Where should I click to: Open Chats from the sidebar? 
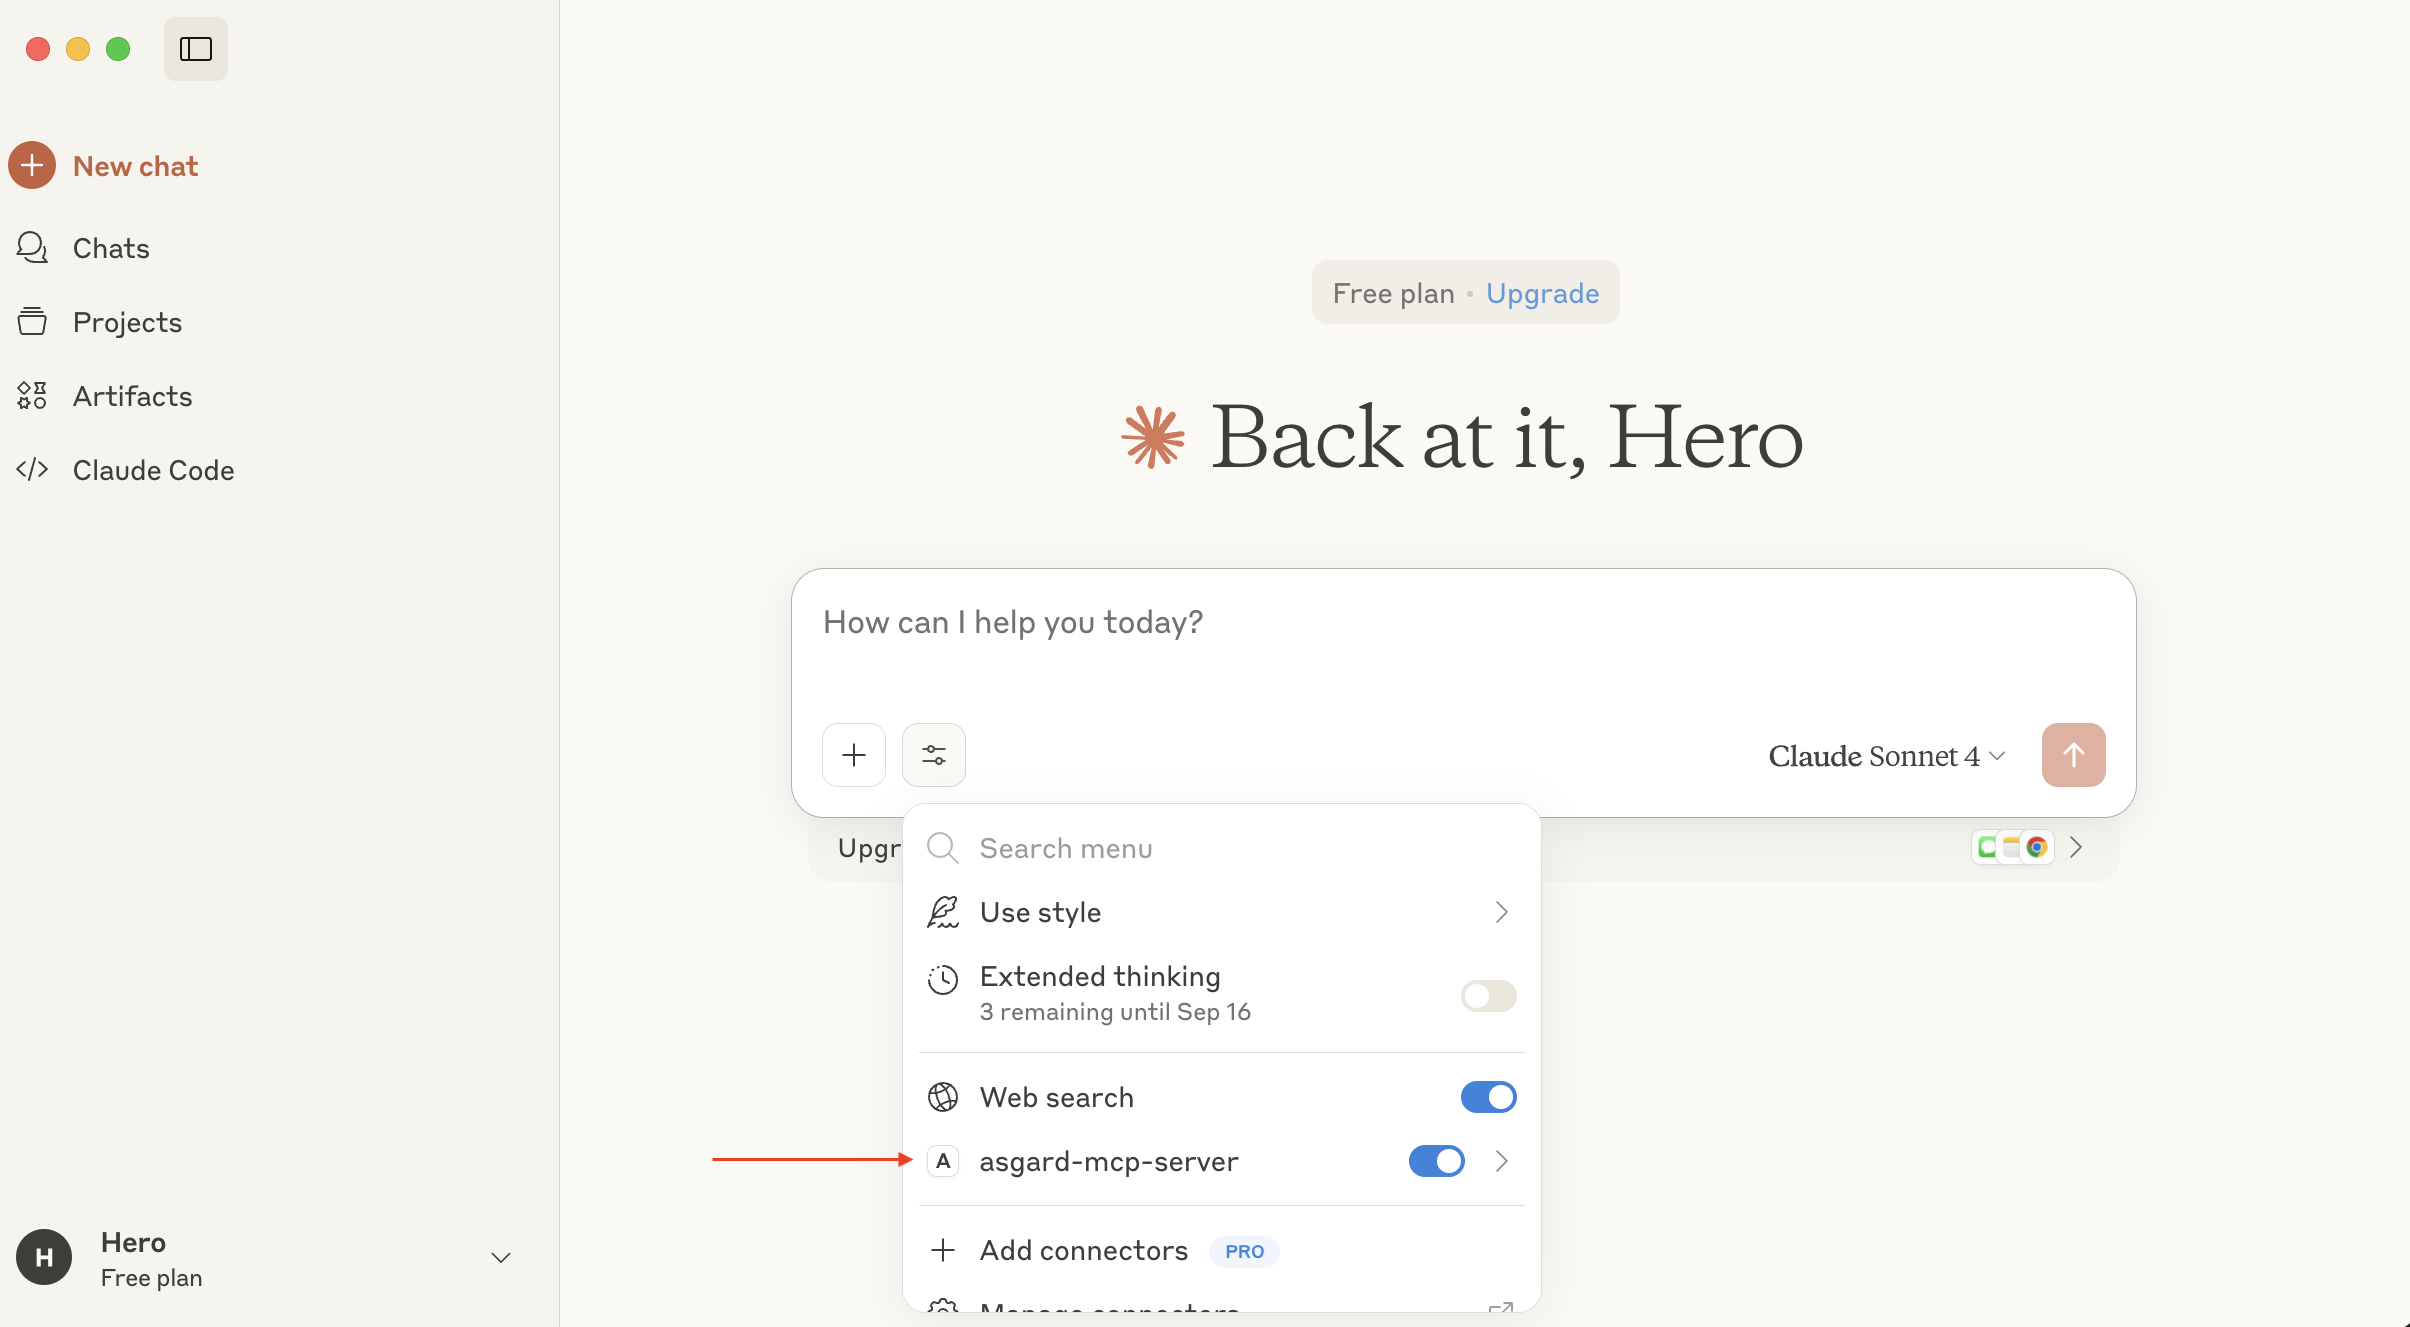(x=111, y=248)
